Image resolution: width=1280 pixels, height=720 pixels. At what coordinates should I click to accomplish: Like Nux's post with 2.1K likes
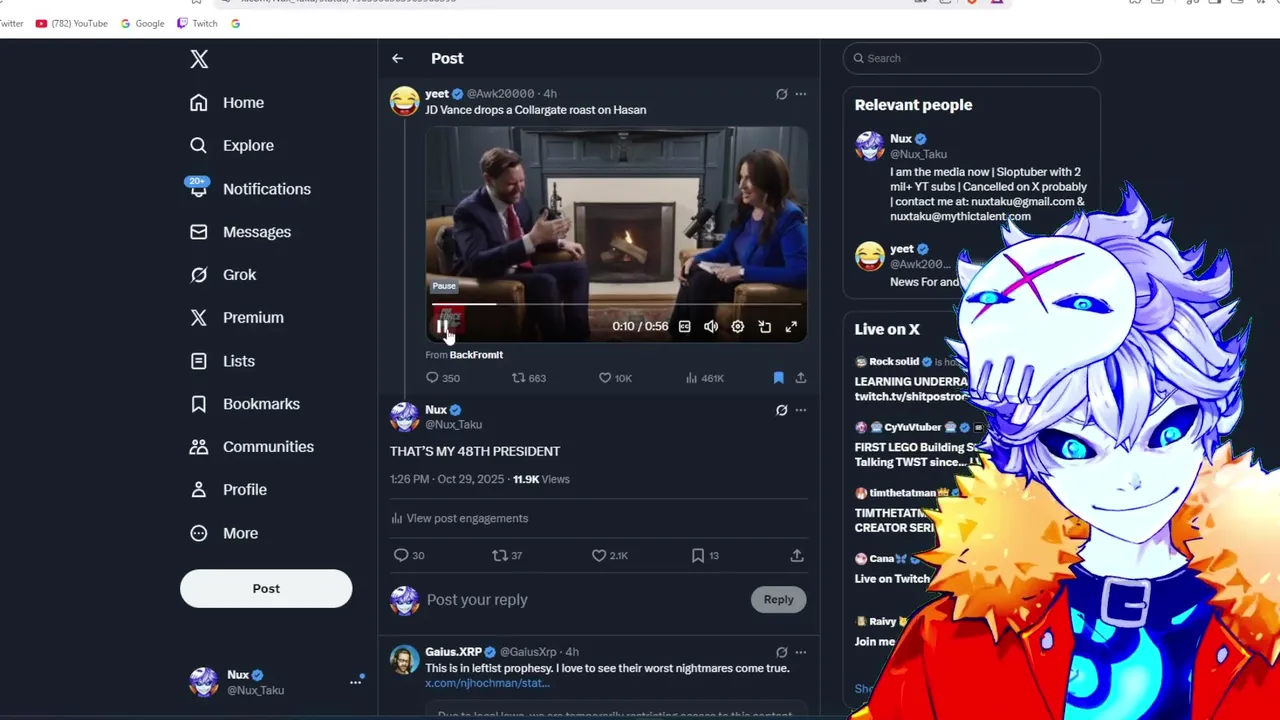(x=610, y=555)
